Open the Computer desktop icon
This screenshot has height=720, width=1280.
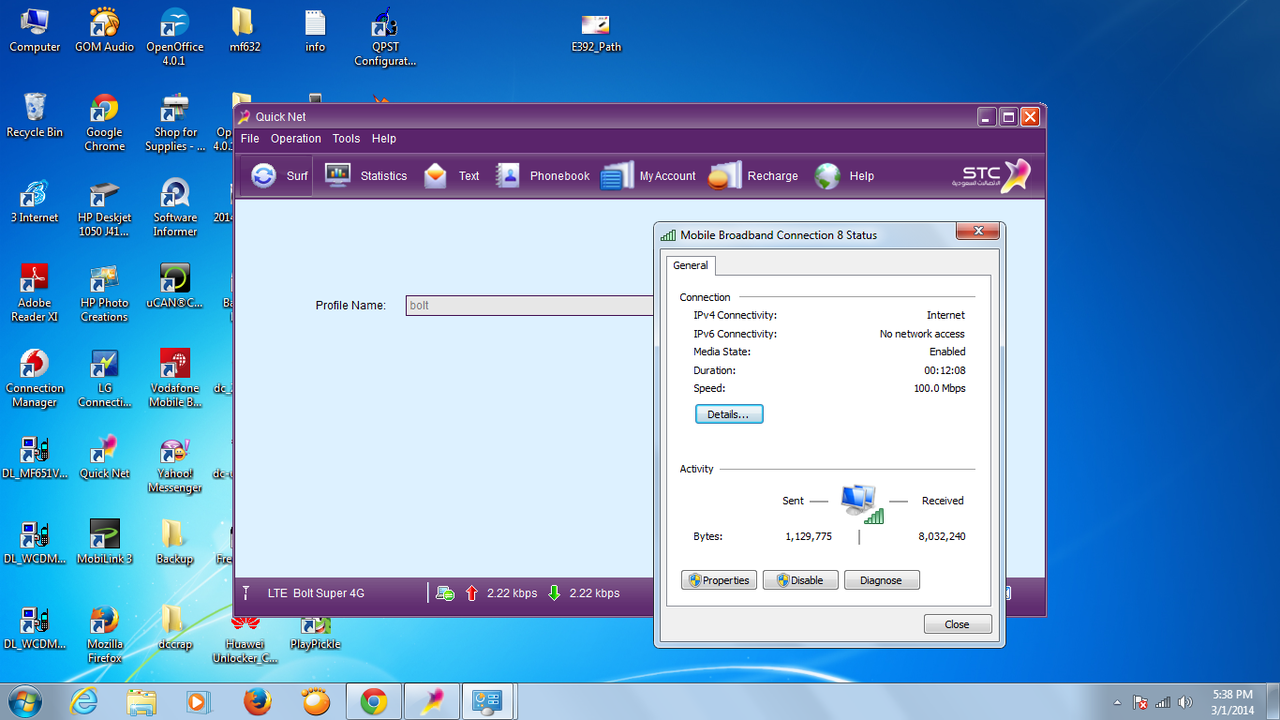[x=35, y=30]
